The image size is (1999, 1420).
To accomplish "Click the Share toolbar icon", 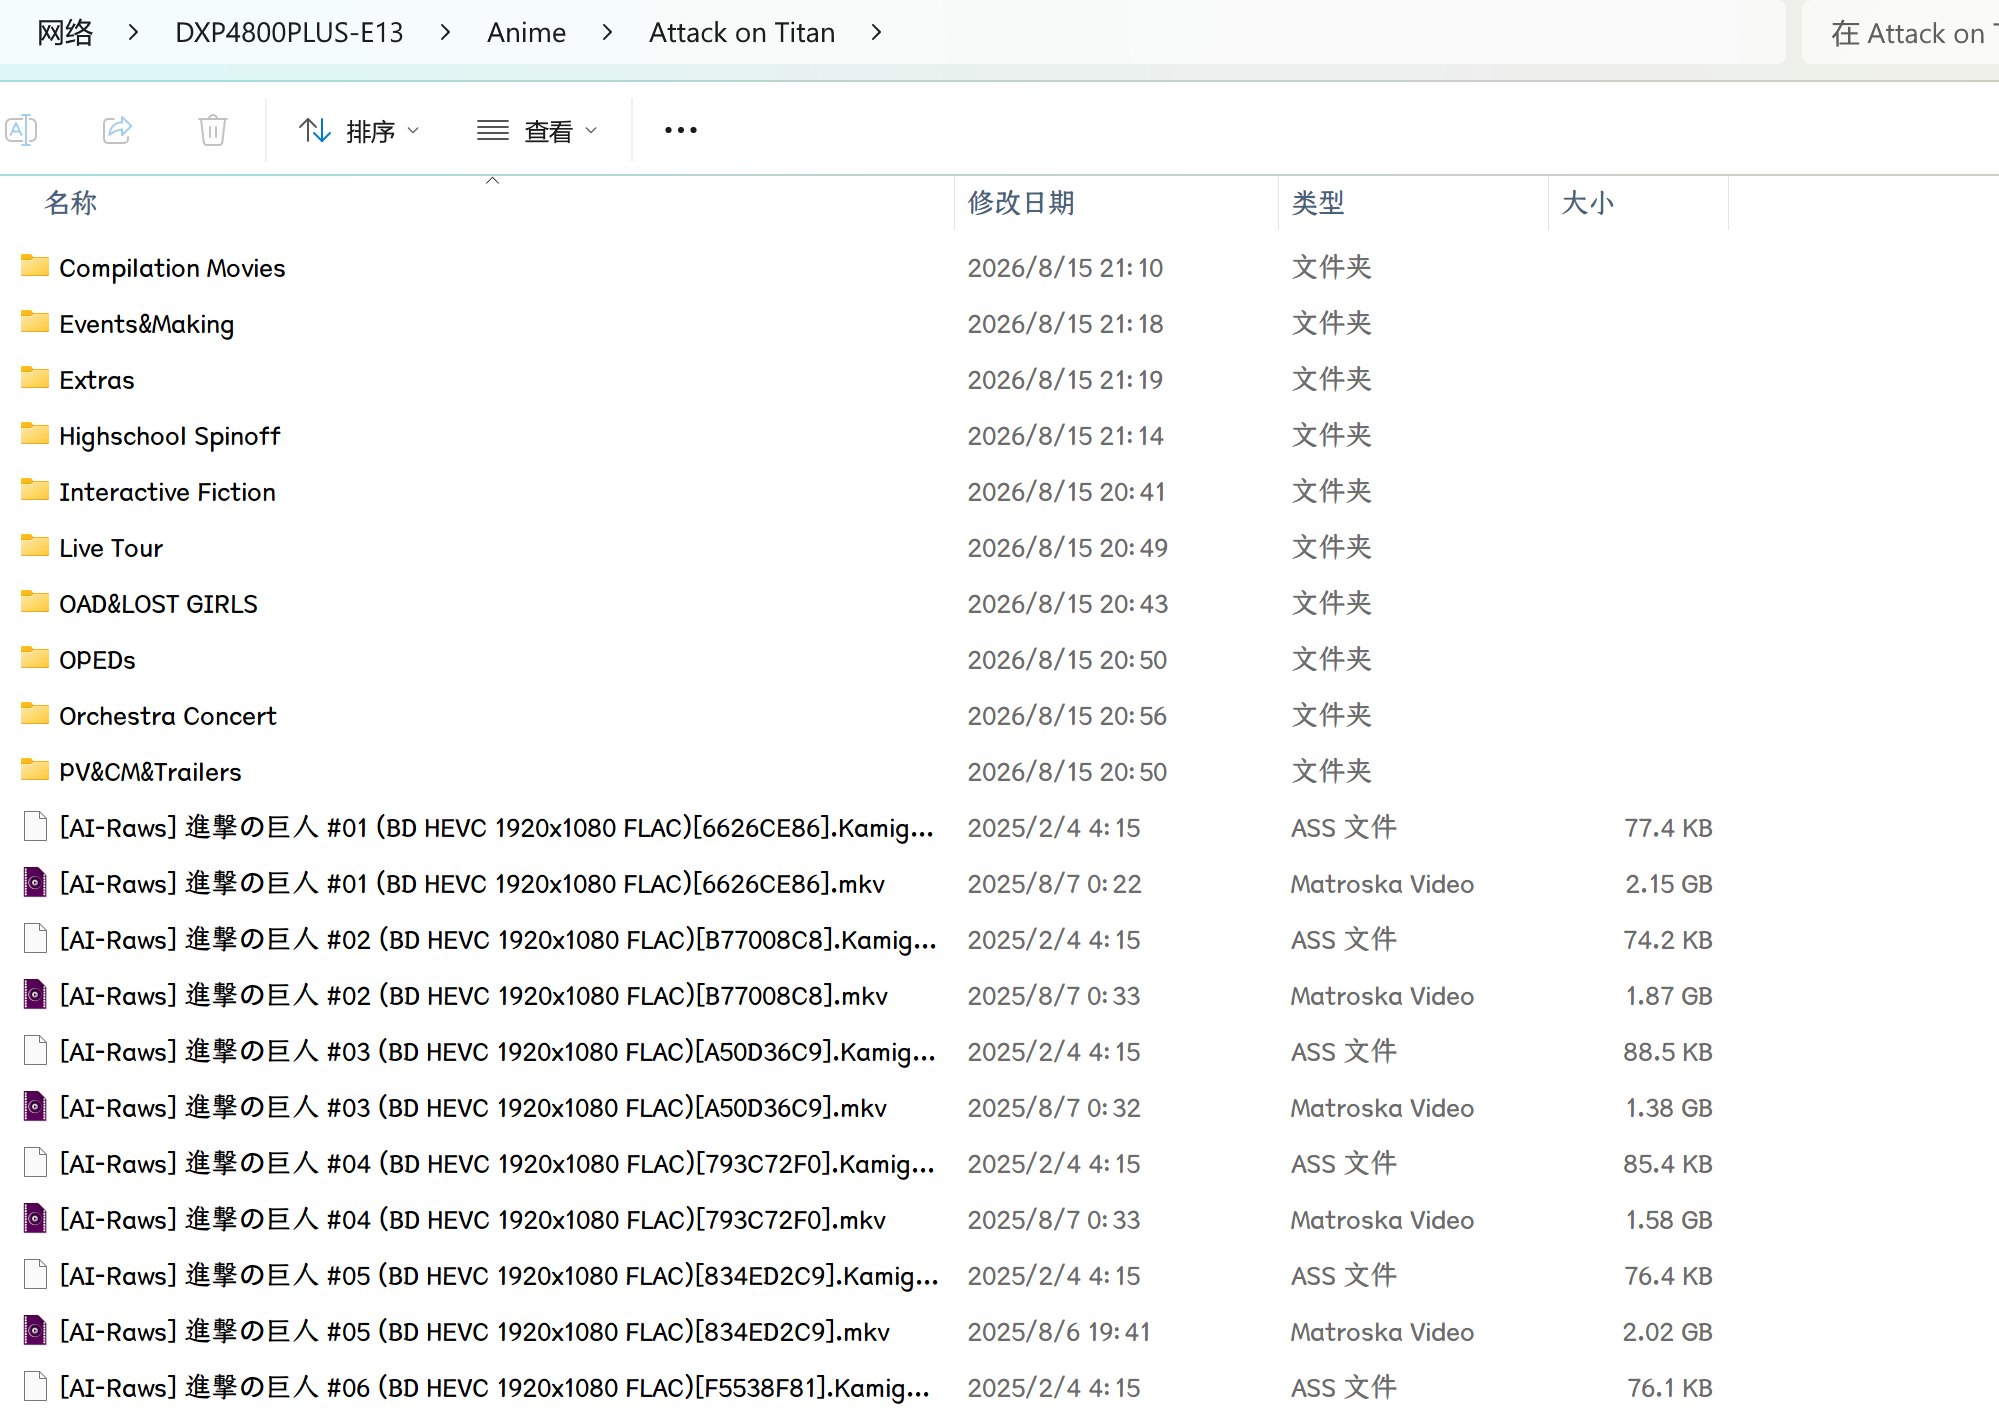I will [117, 130].
